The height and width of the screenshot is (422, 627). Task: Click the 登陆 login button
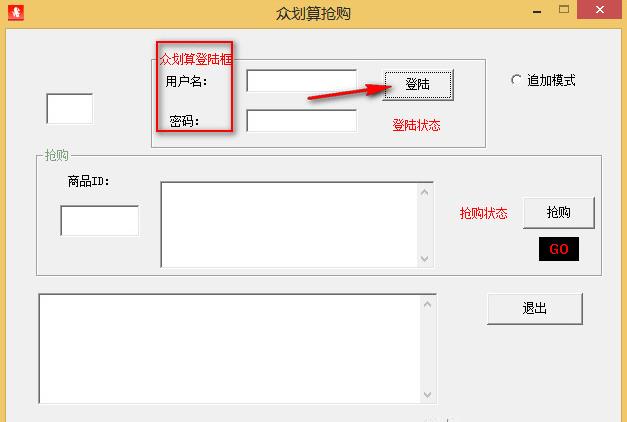point(418,85)
